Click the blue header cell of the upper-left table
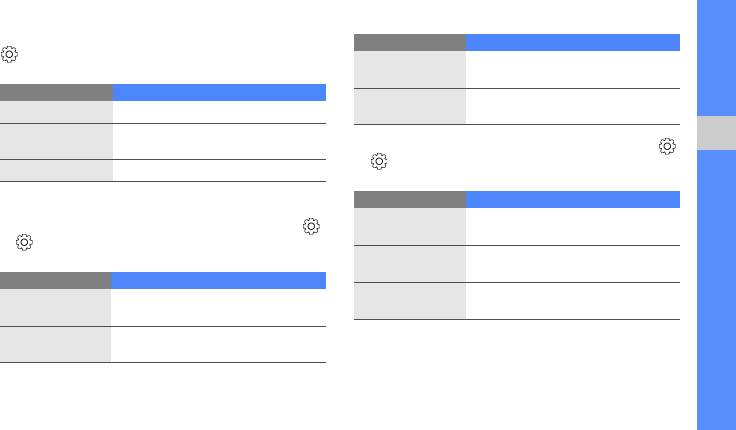The width and height of the screenshot is (736, 430). point(219,92)
